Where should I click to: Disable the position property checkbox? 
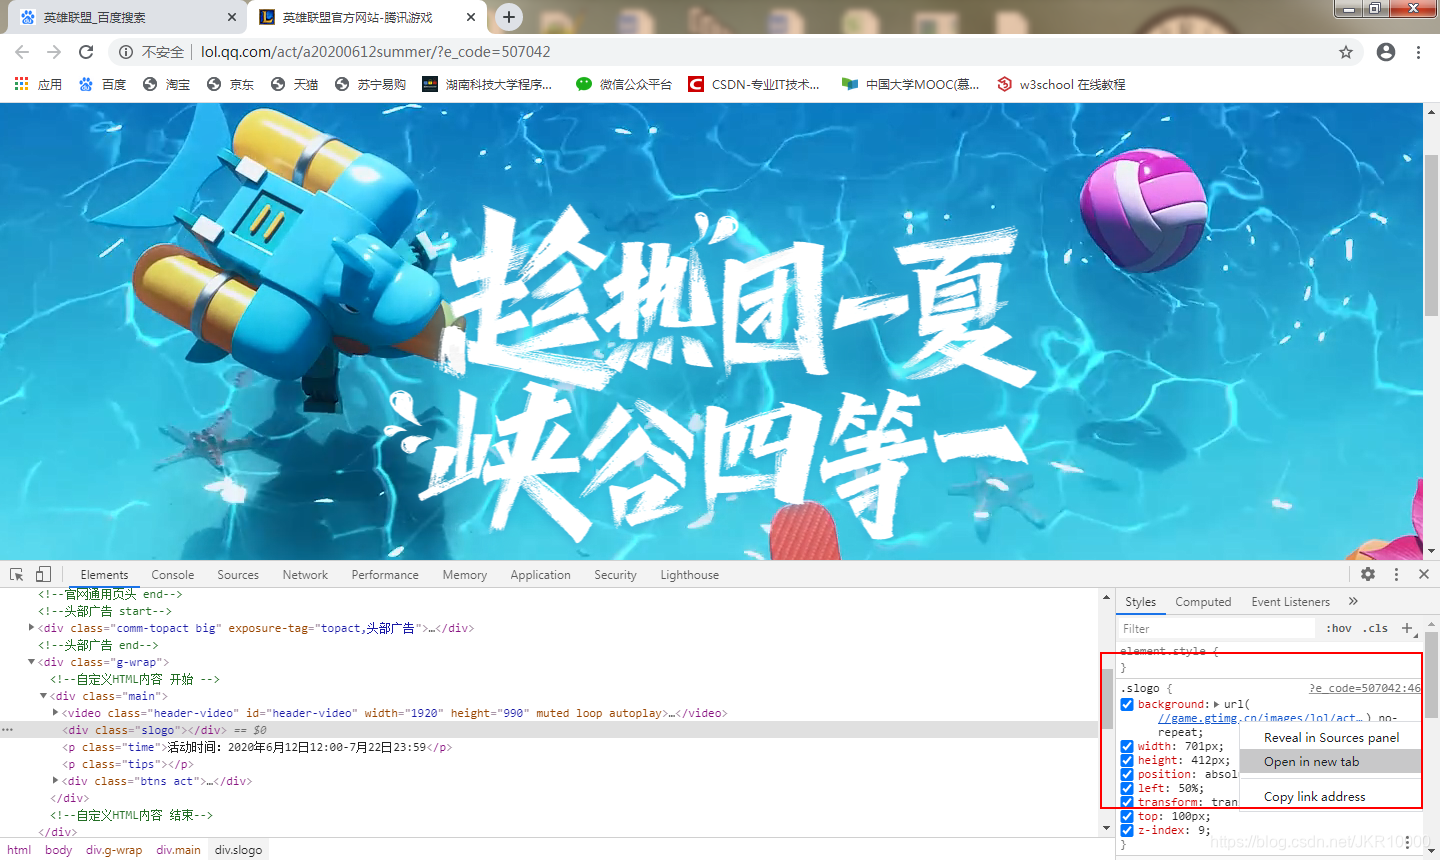pyautogui.click(x=1127, y=774)
